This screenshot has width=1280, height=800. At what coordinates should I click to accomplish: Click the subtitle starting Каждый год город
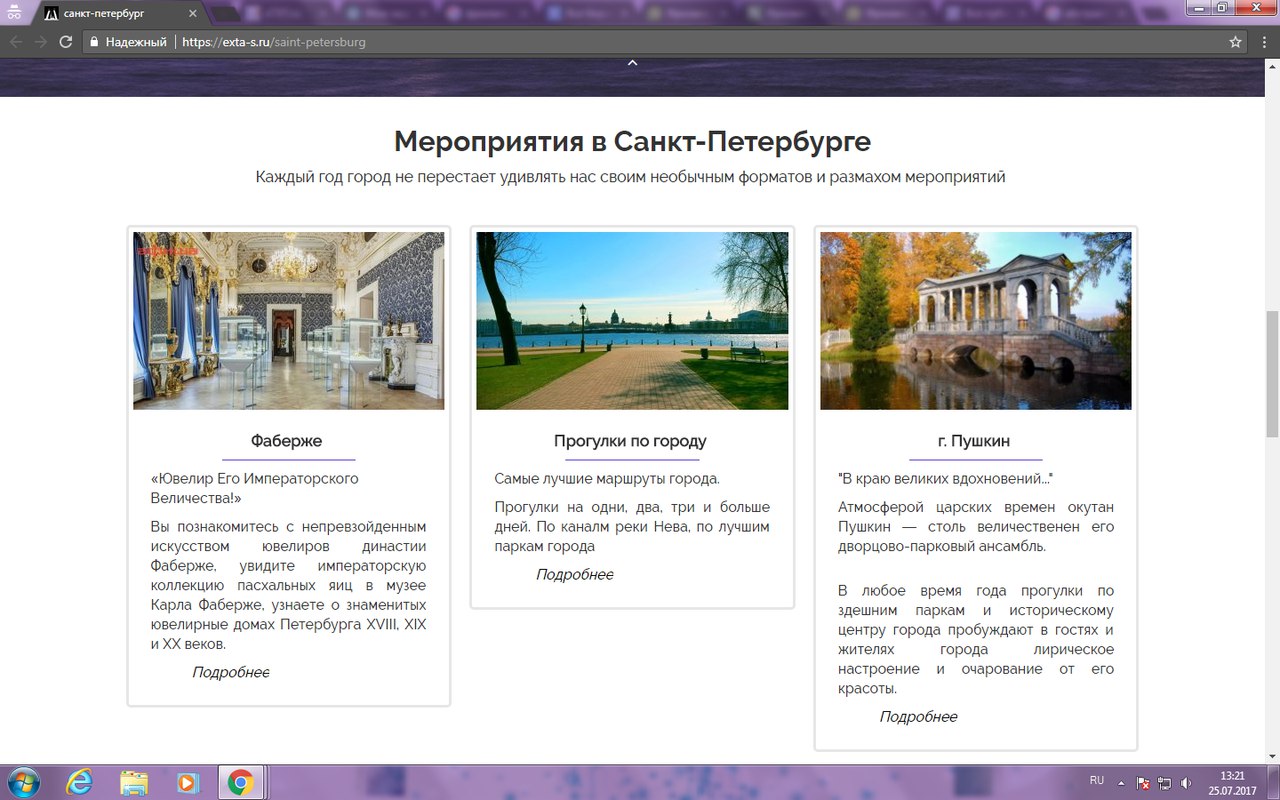tap(630, 177)
